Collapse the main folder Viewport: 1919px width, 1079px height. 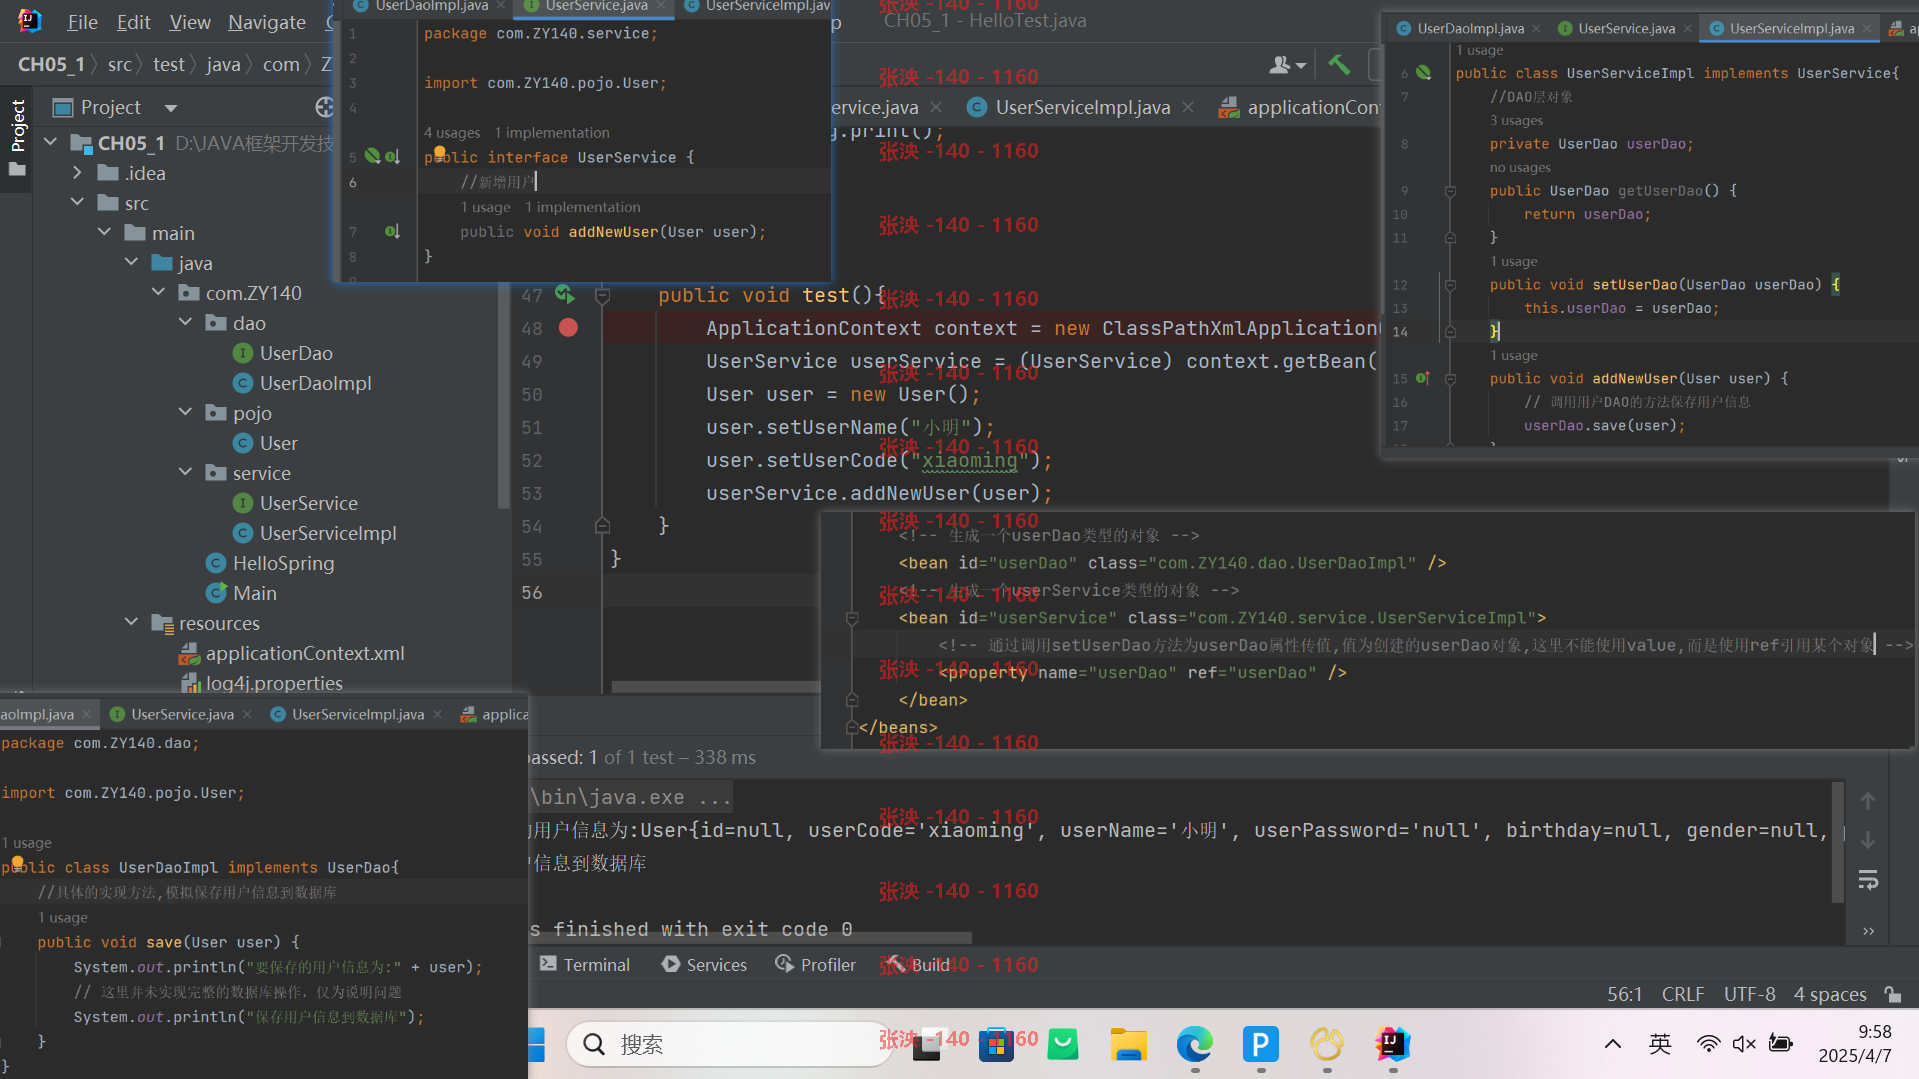click(105, 233)
